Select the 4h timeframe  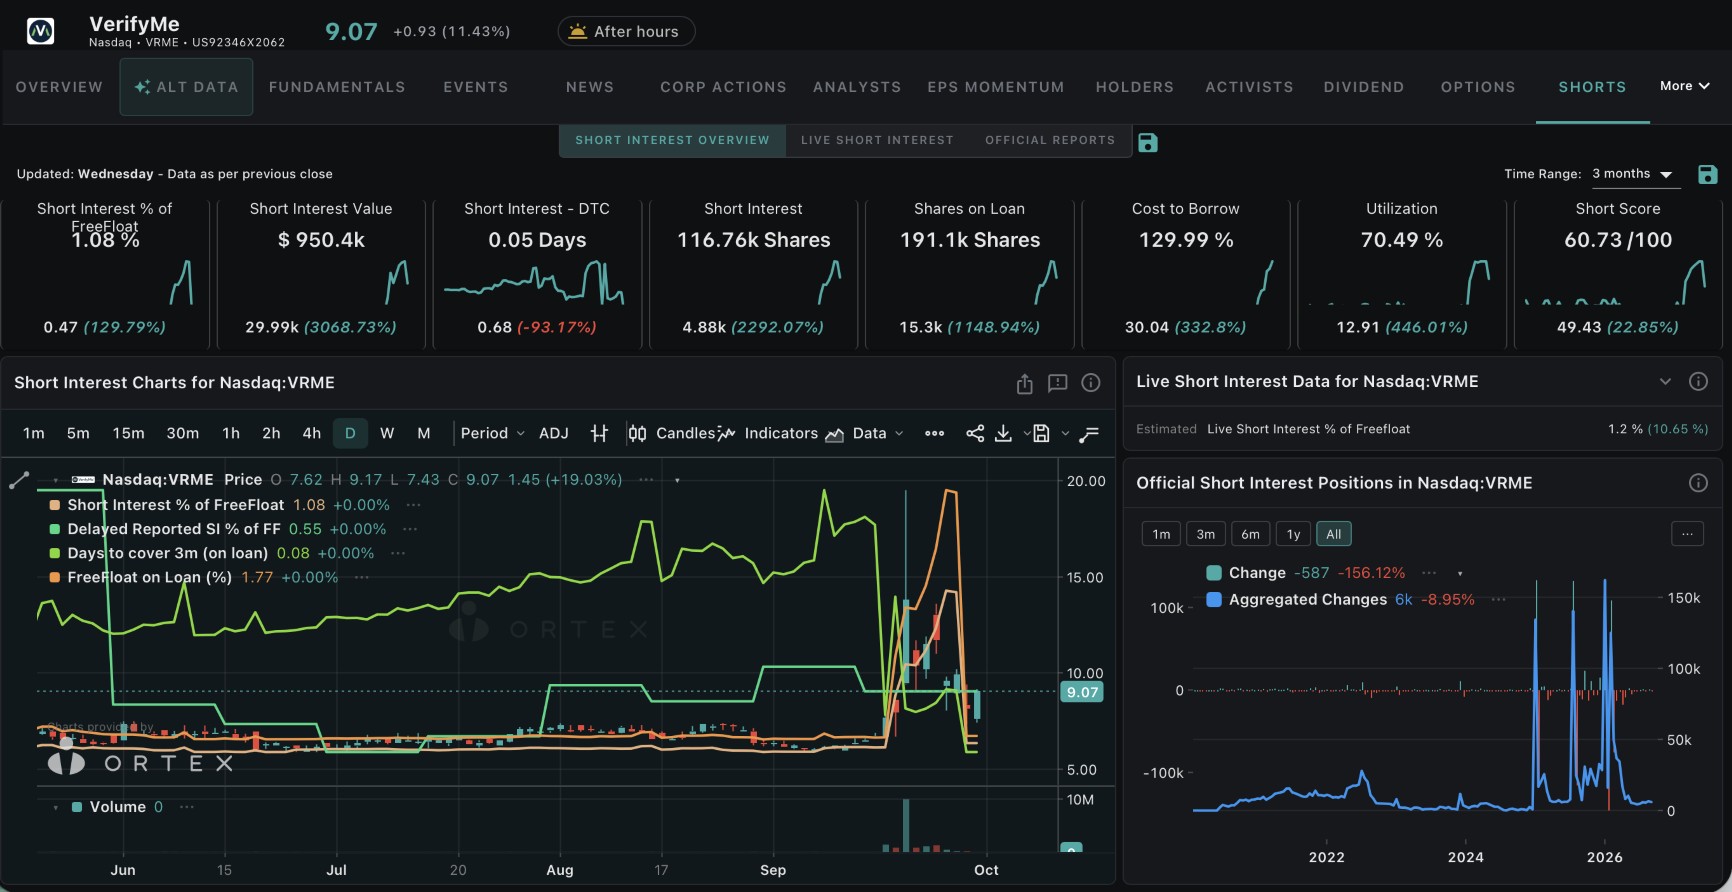pos(312,433)
